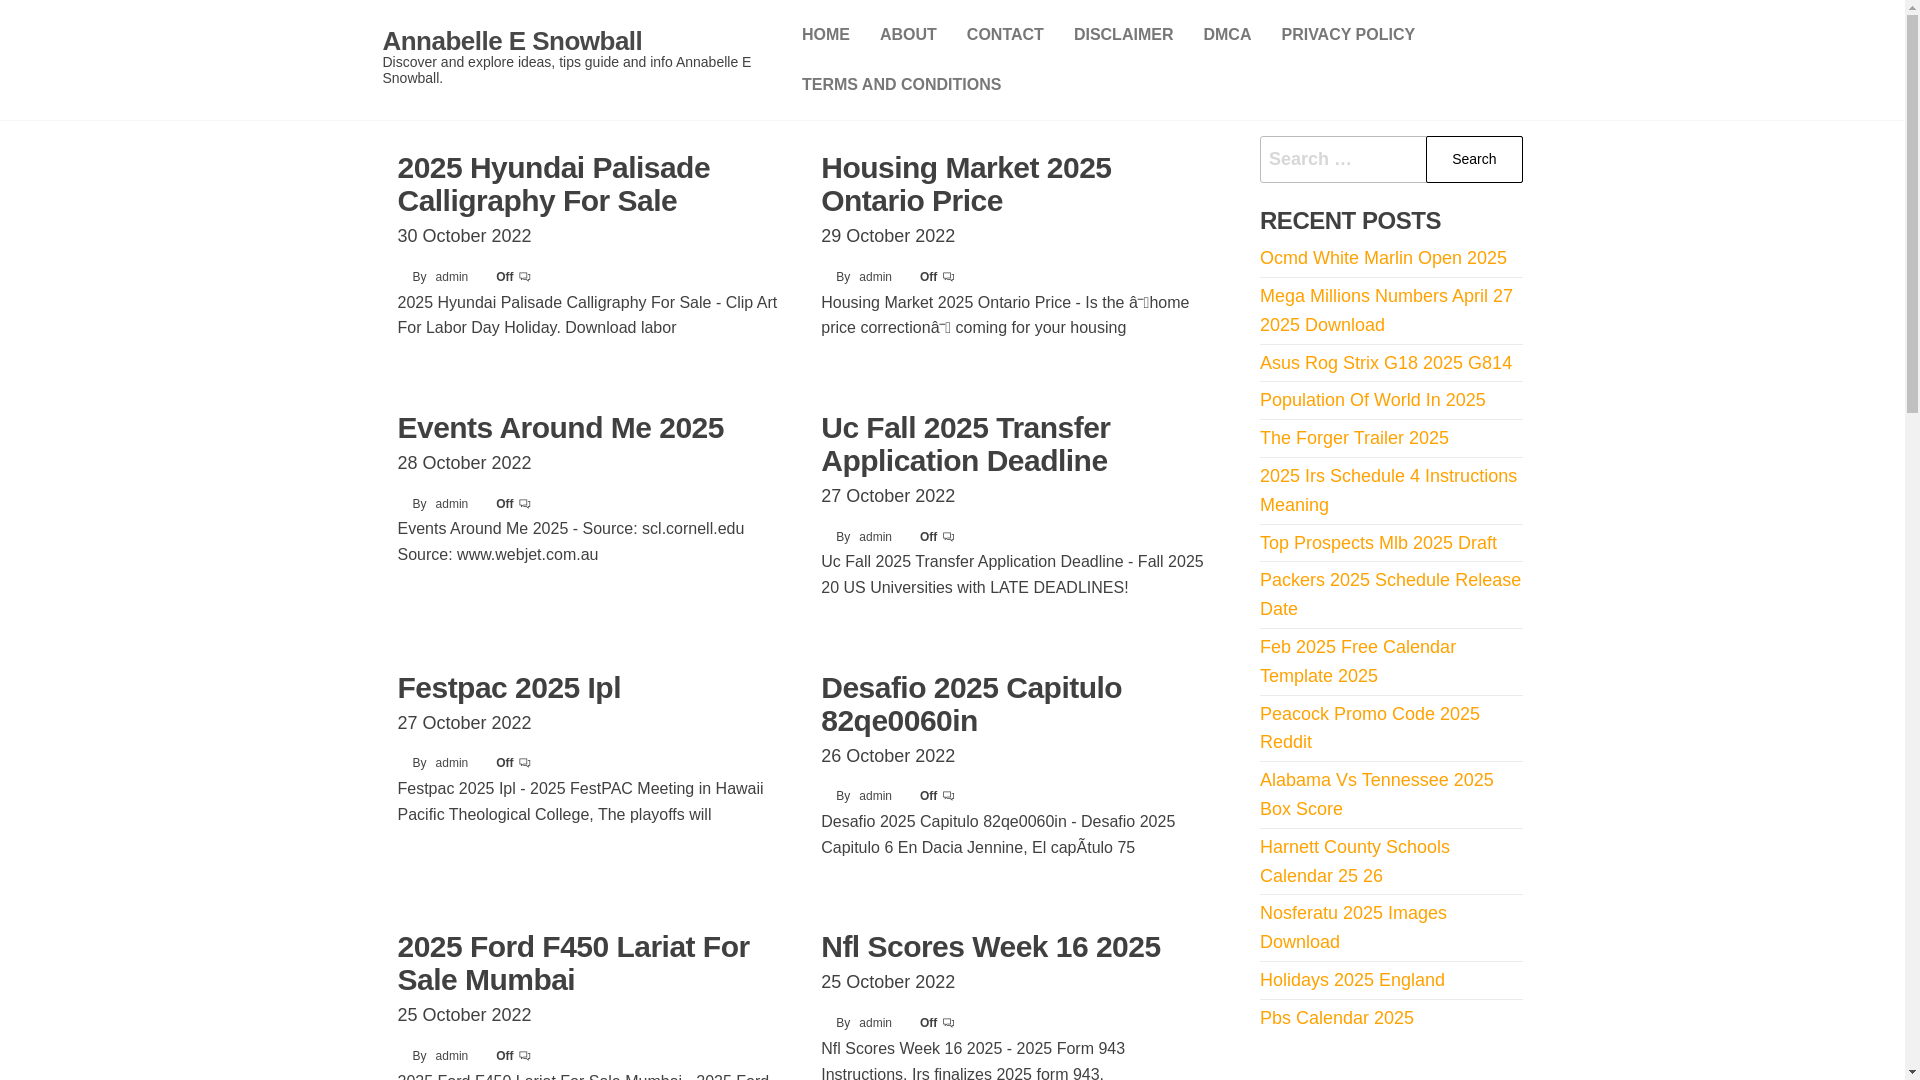Open recent post Packers 2025 Schedule Release Date
Image resolution: width=1920 pixels, height=1080 pixels.
pyautogui.click(x=1390, y=594)
